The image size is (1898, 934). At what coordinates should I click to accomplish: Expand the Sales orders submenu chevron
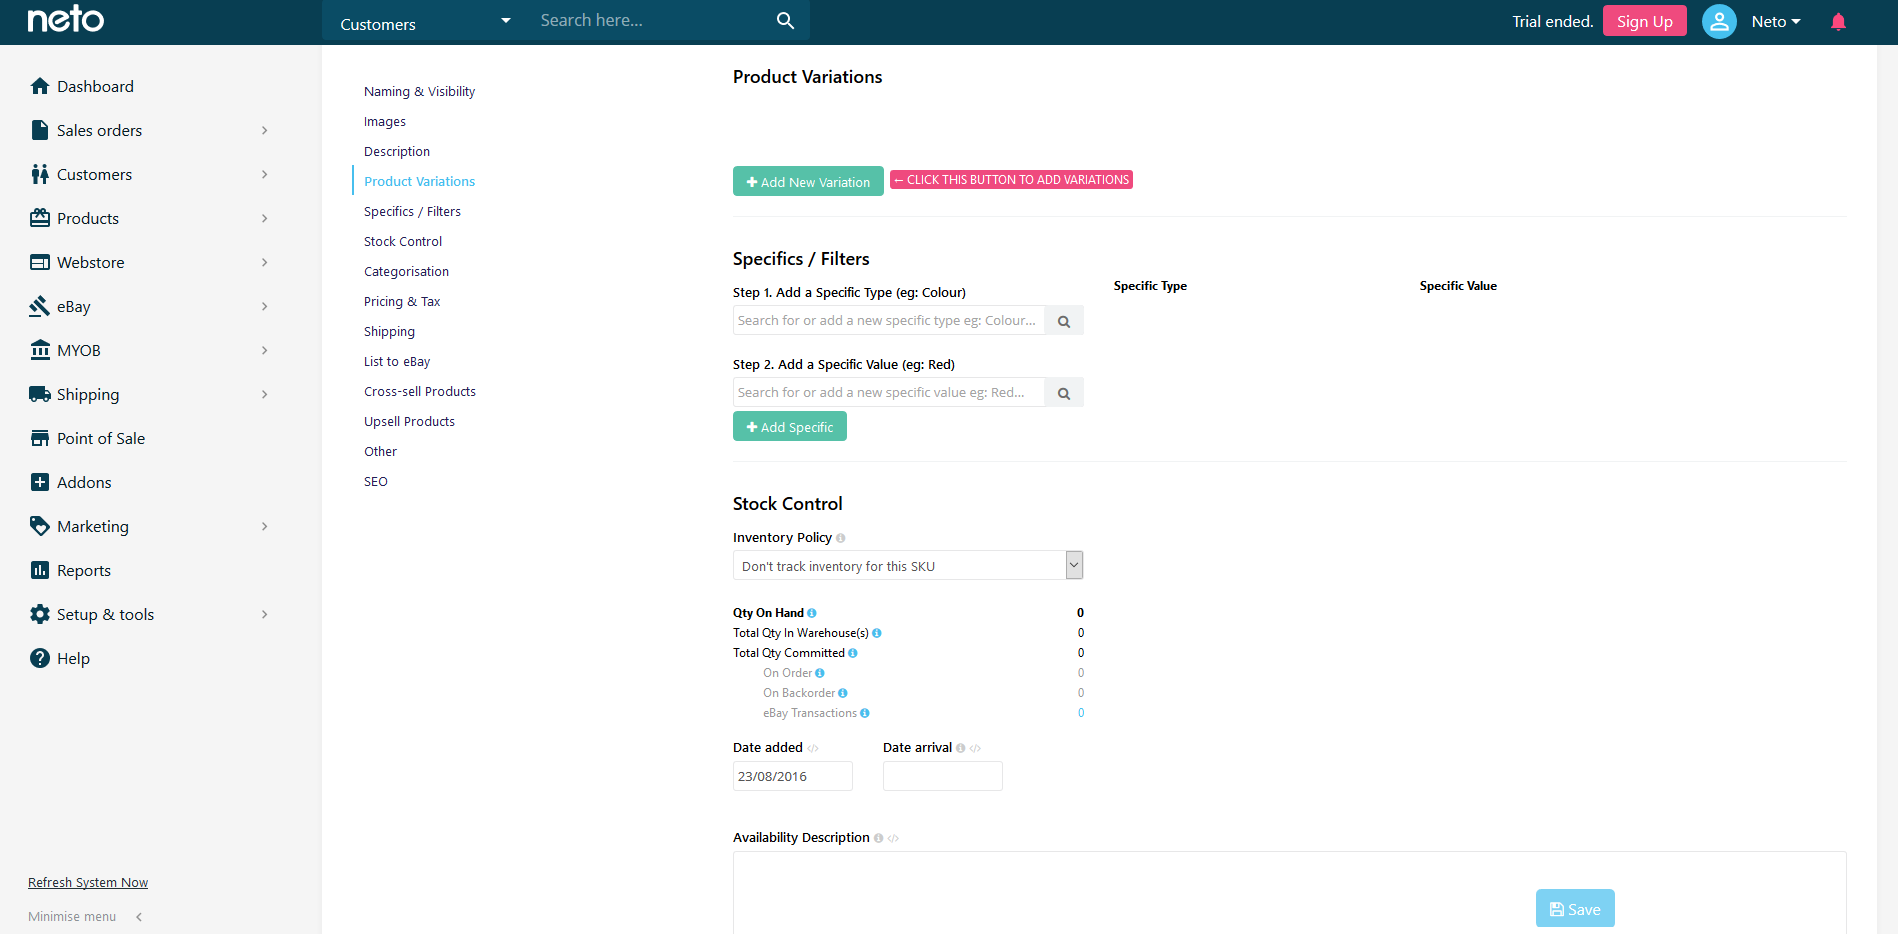(265, 130)
